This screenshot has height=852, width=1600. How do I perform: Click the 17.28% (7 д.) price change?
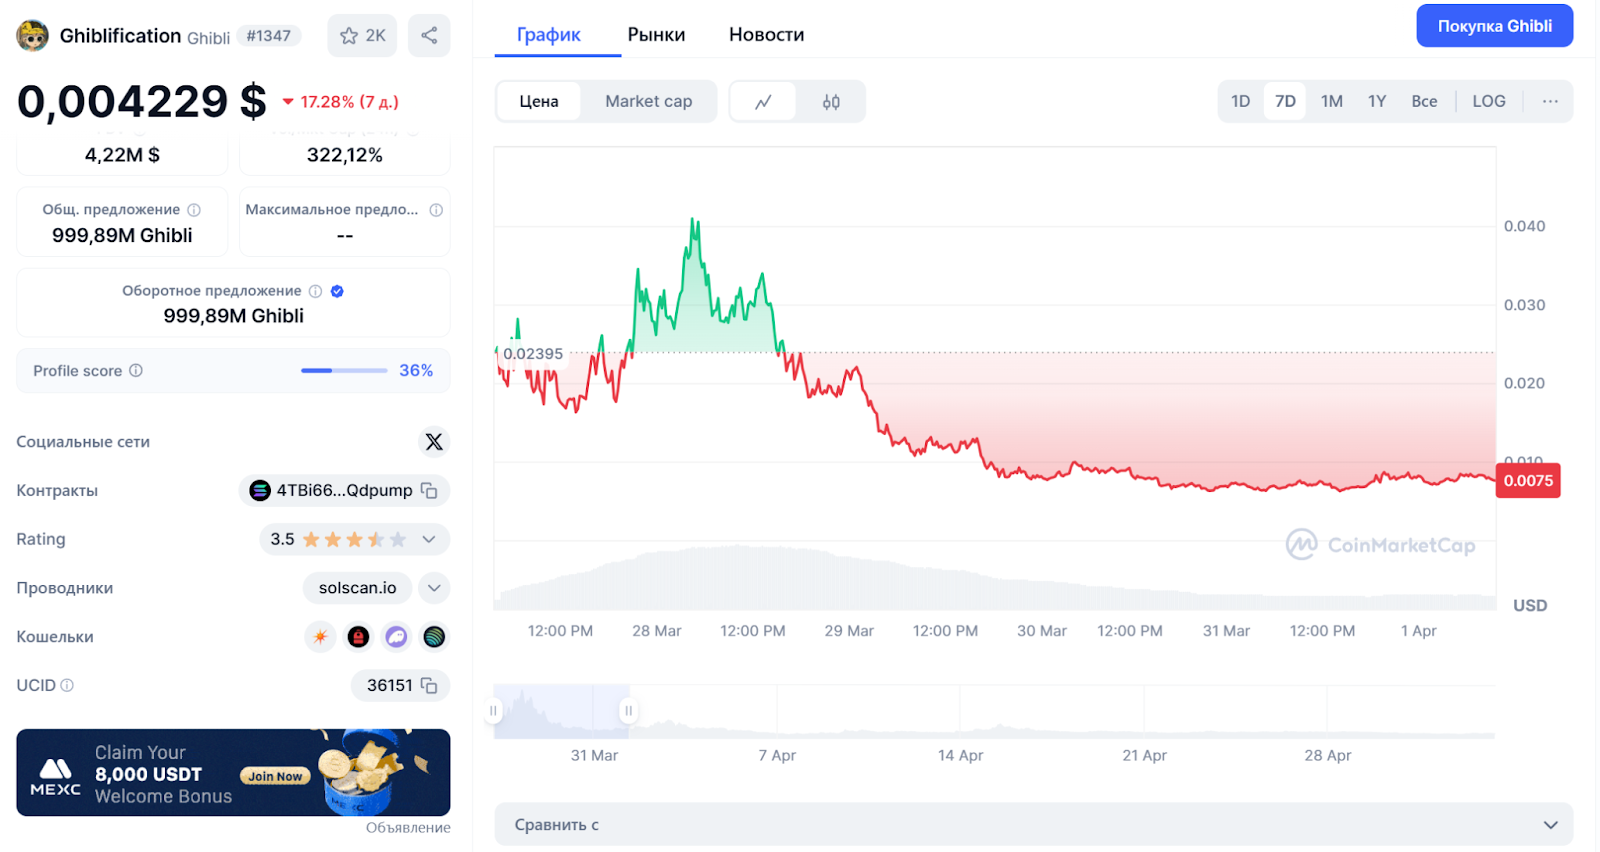pos(340,102)
